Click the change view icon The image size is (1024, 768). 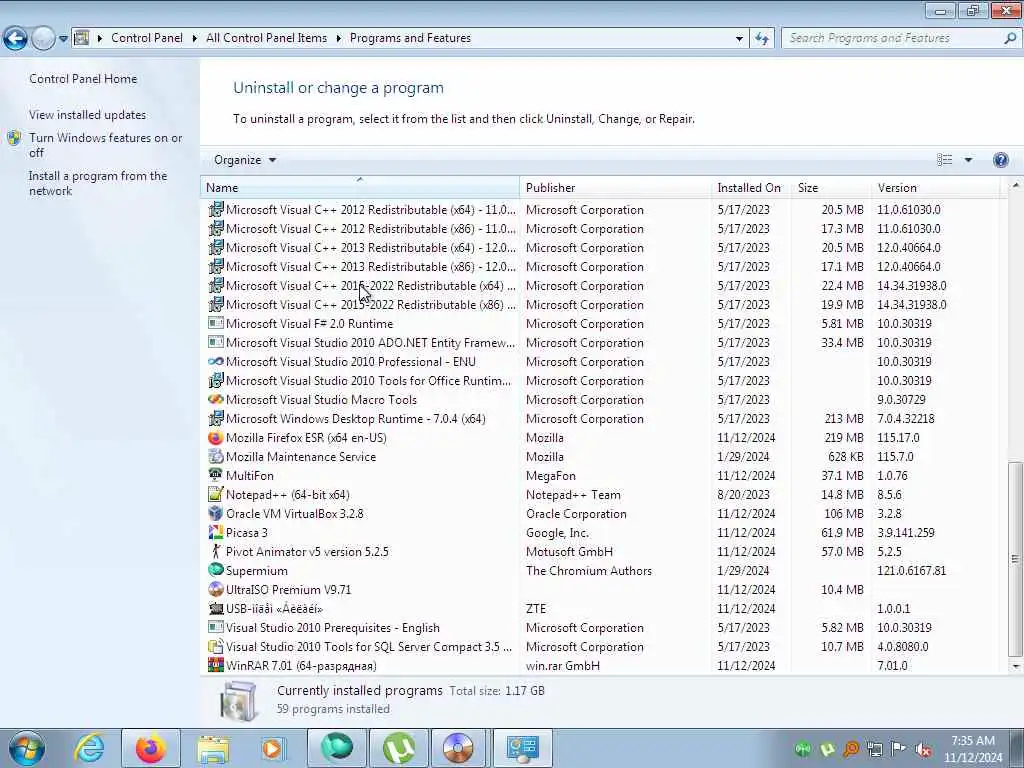944,160
